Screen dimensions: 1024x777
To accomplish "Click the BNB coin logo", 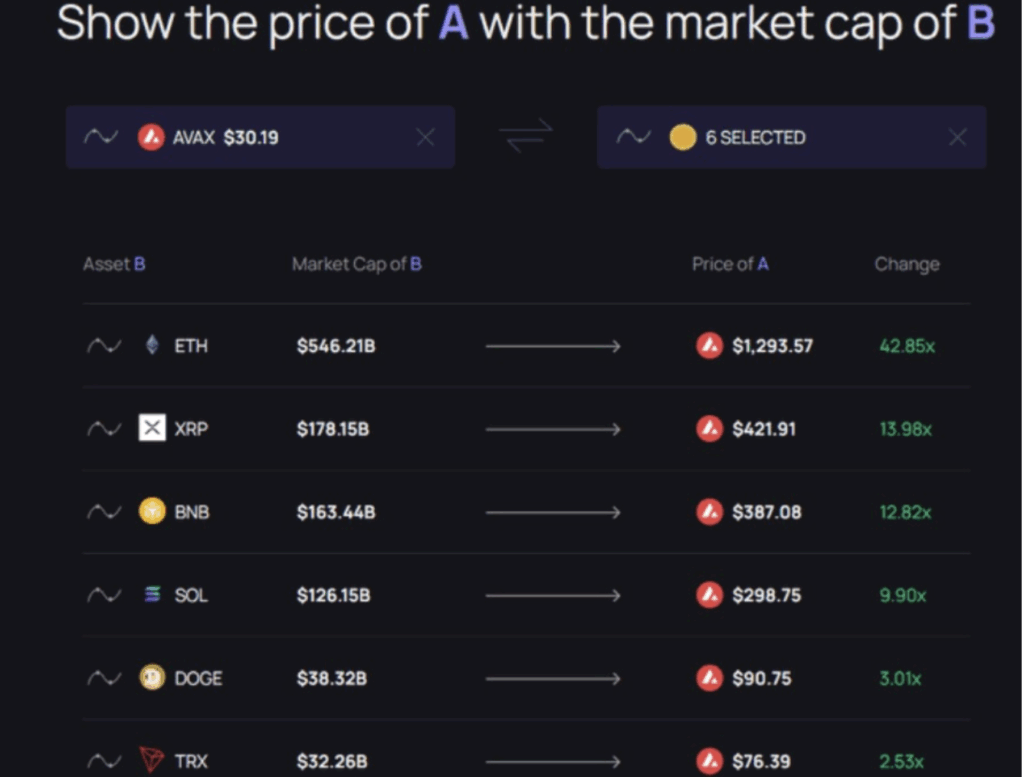I will click(x=151, y=512).
